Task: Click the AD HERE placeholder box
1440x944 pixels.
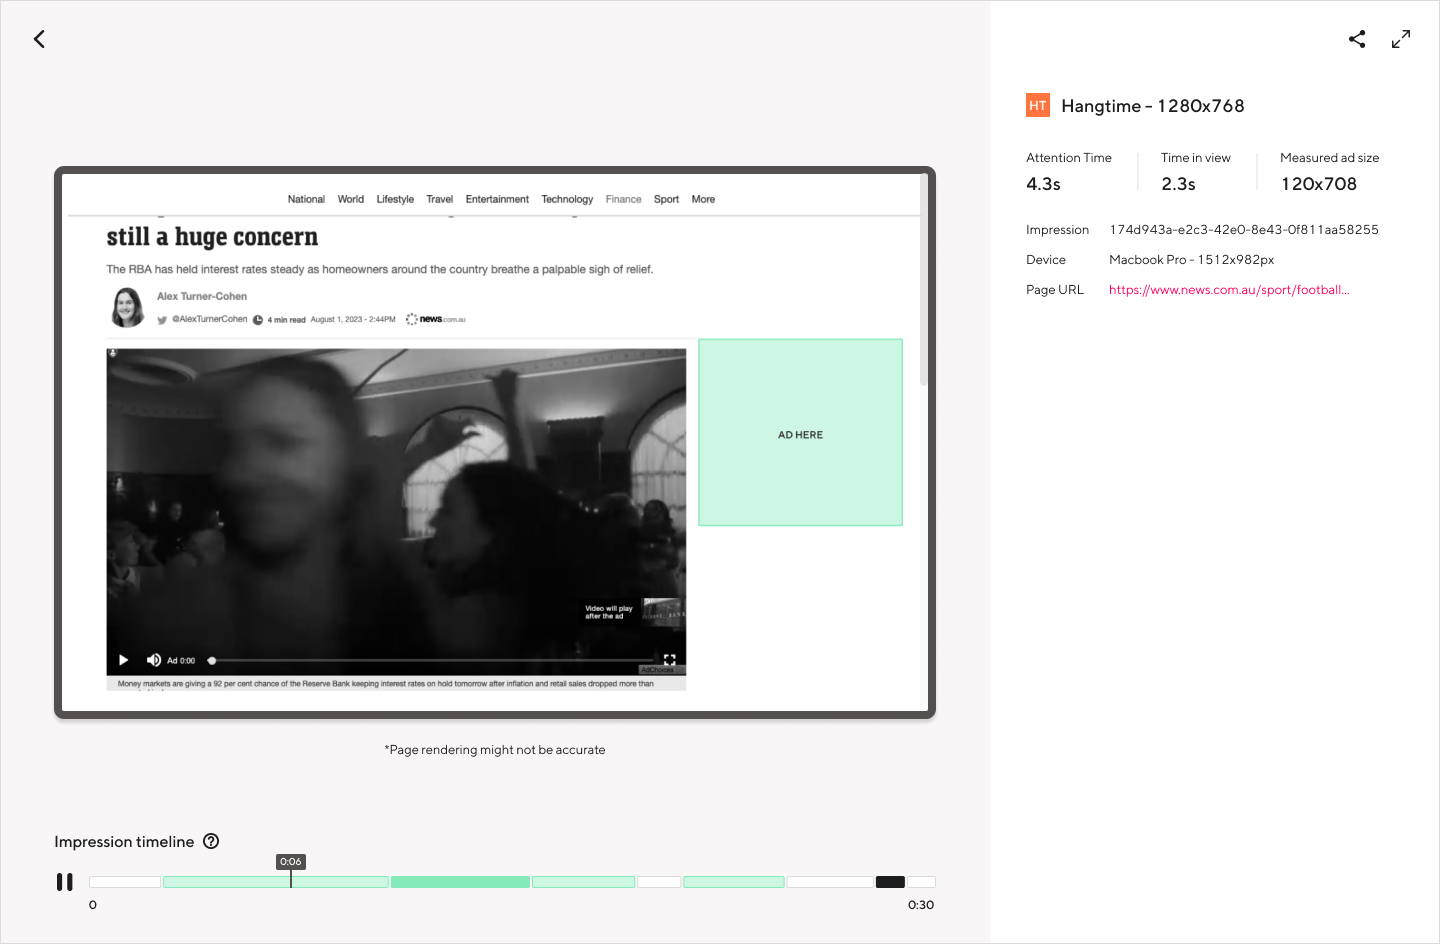Action: (x=801, y=432)
